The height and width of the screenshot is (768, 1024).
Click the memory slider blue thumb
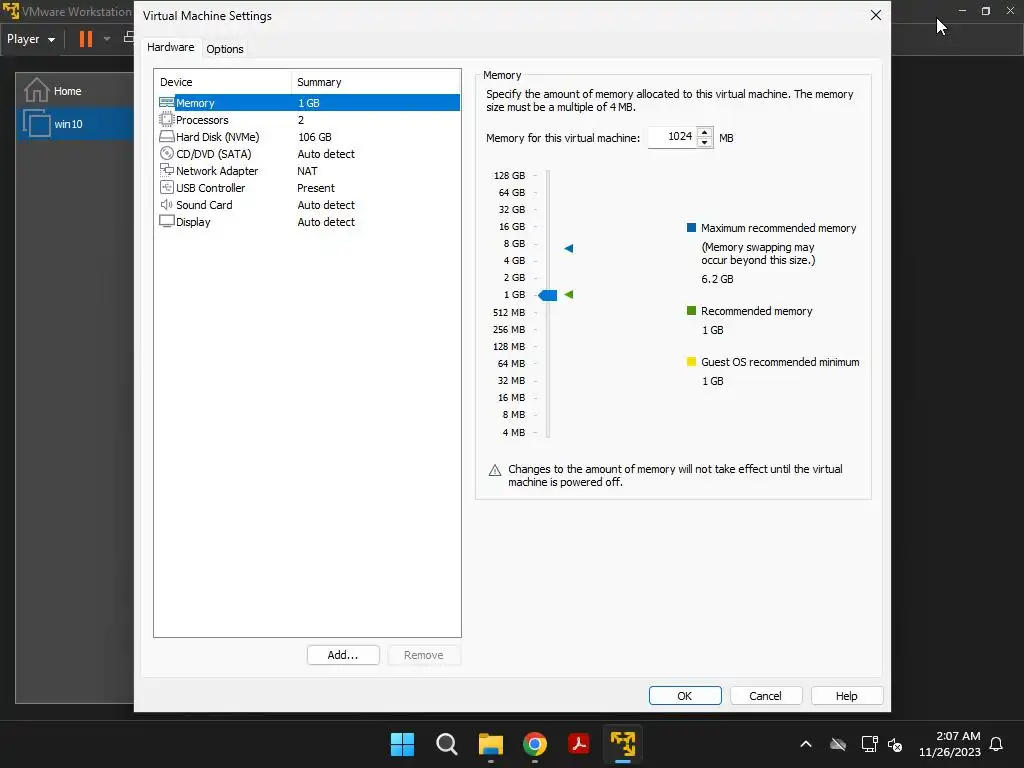547,295
